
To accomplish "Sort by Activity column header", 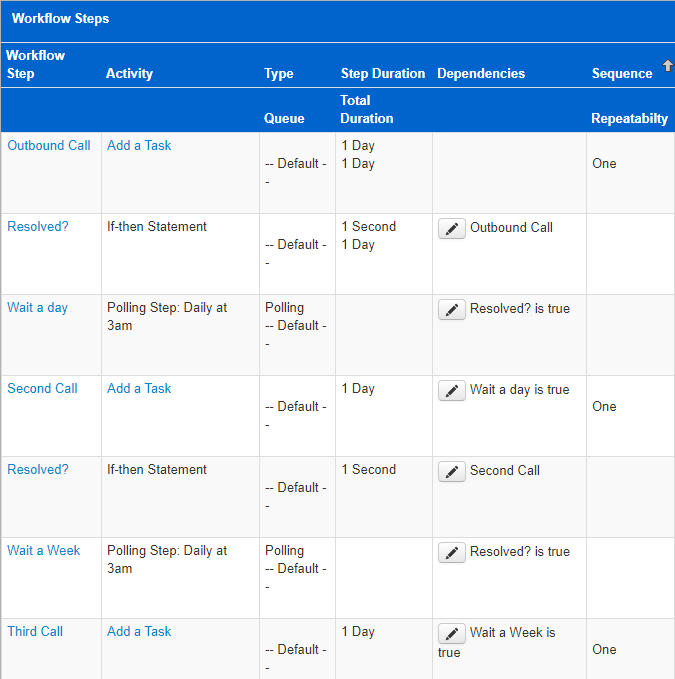I will [129, 74].
